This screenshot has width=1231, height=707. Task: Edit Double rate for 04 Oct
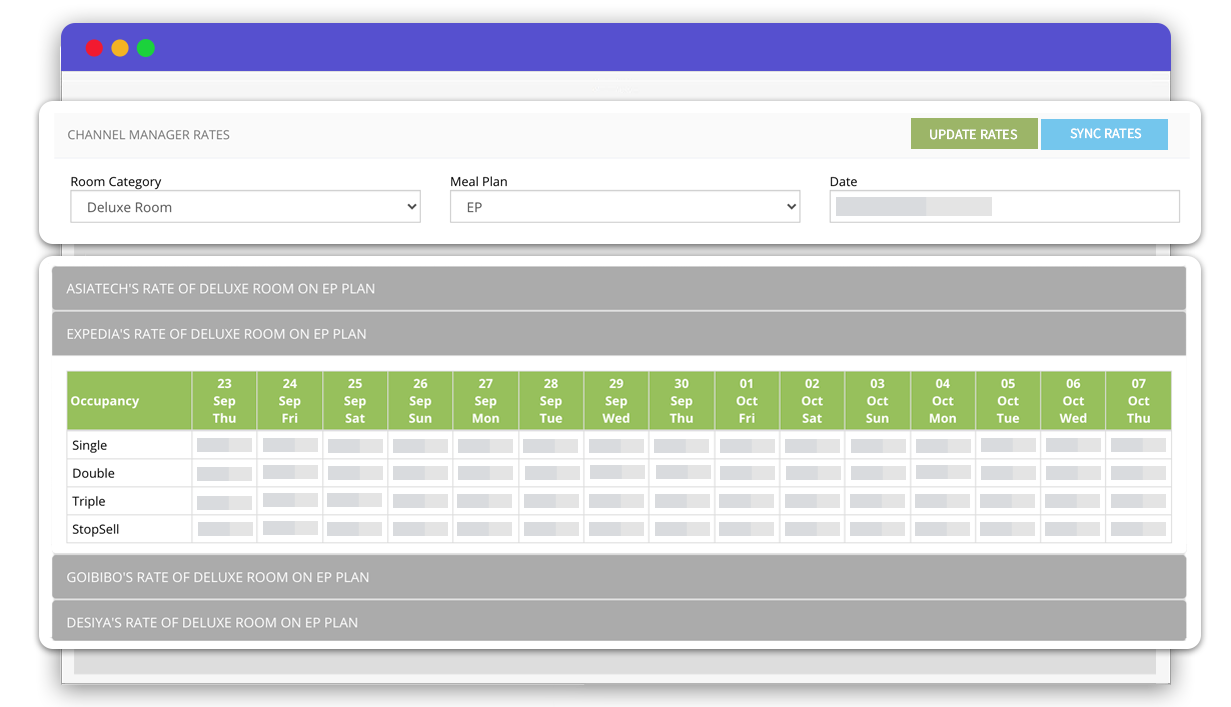(x=943, y=473)
